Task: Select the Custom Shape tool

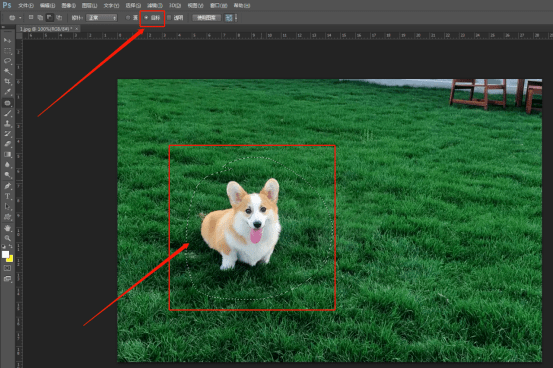Action: (x=7, y=217)
